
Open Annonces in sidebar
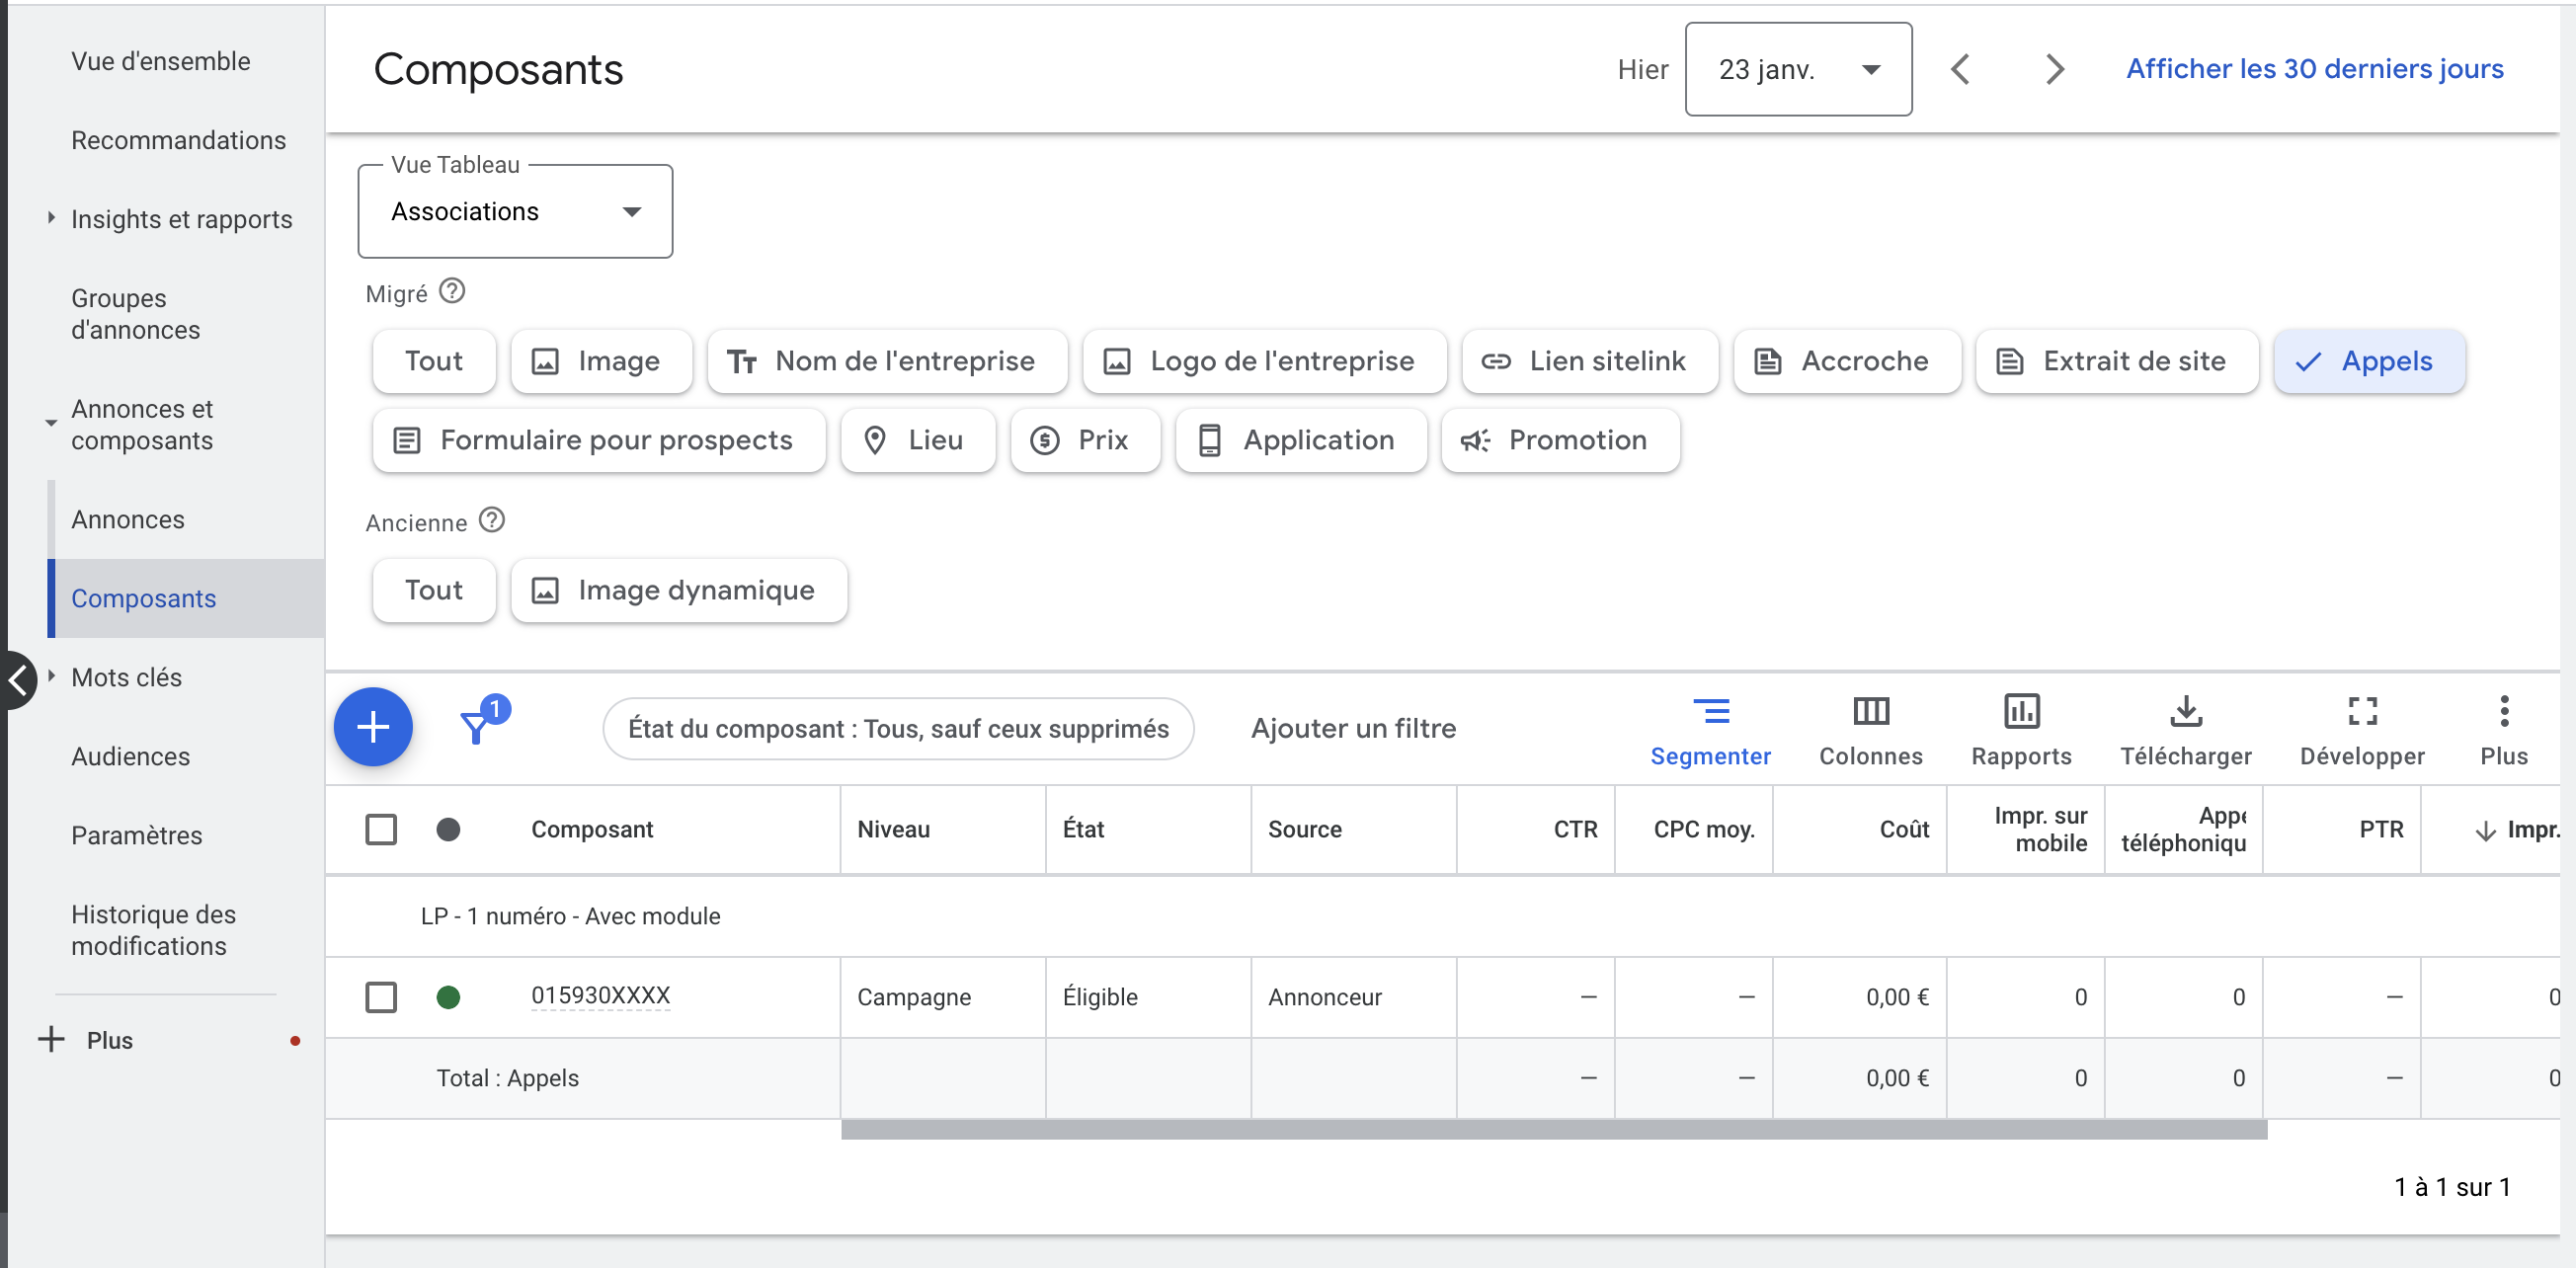click(128, 519)
